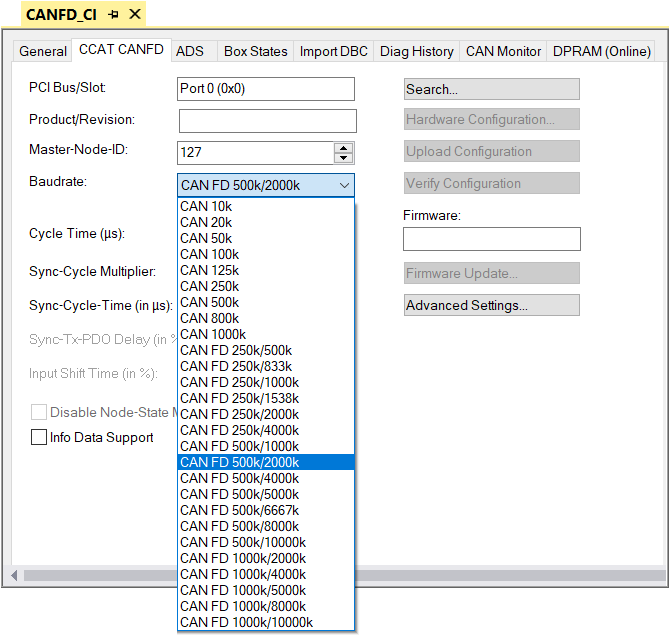Toggle Info Data Support checkbox
The image size is (670, 636).
click(x=39, y=437)
